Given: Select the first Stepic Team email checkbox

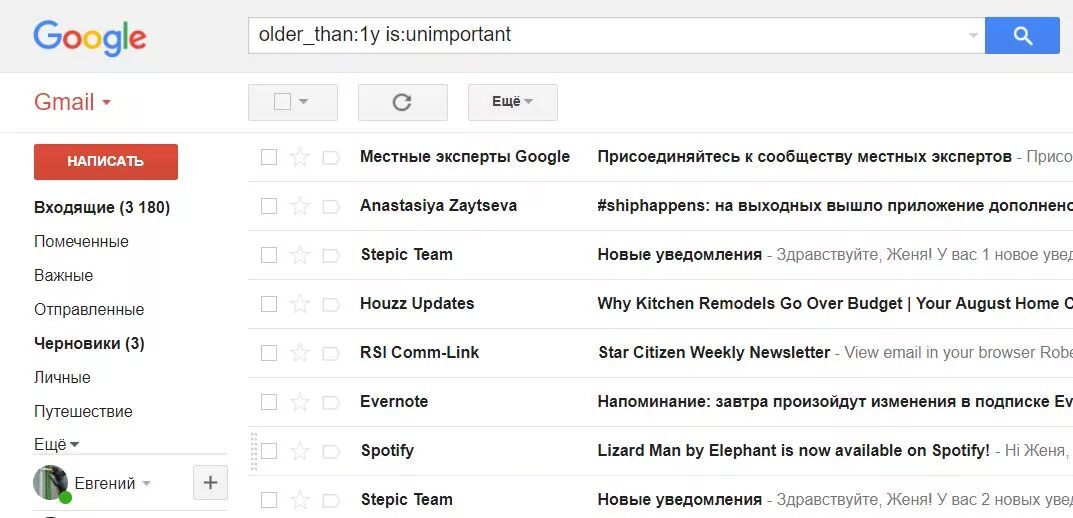Looking at the screenshot, I should click(x=269, y=255).
